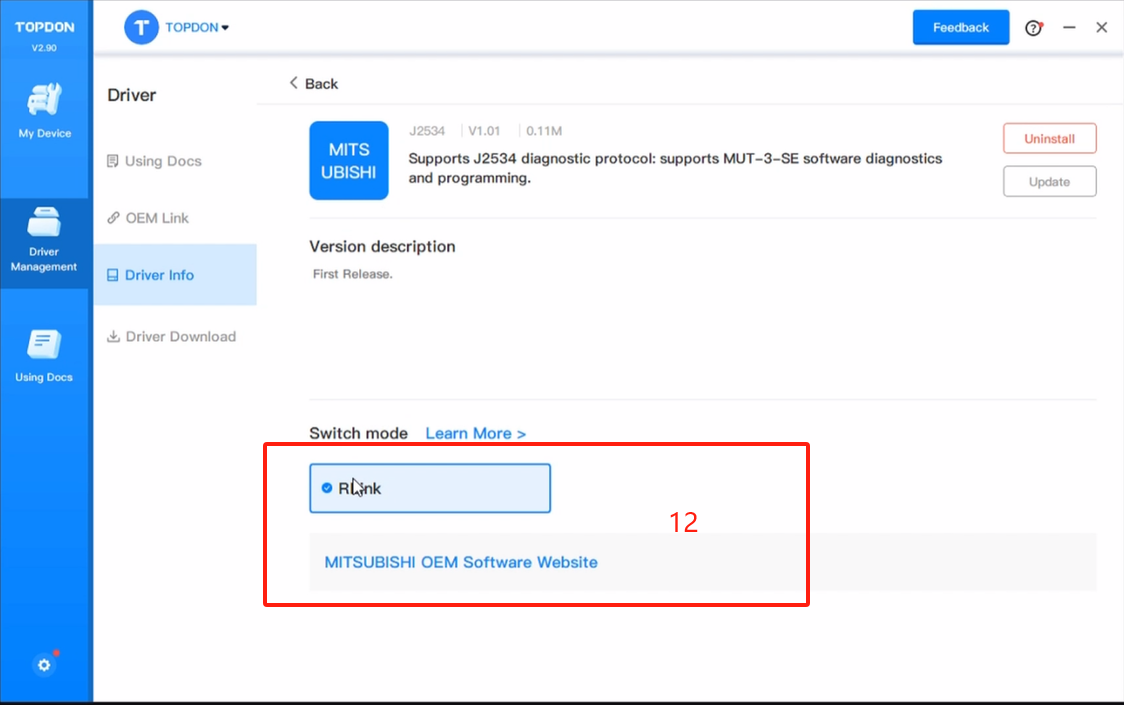The width and height of the screenshot is (1124, 705).
Task: Open the OEM Link menu item
Action: pyautogui.click(x=157, y=218)
